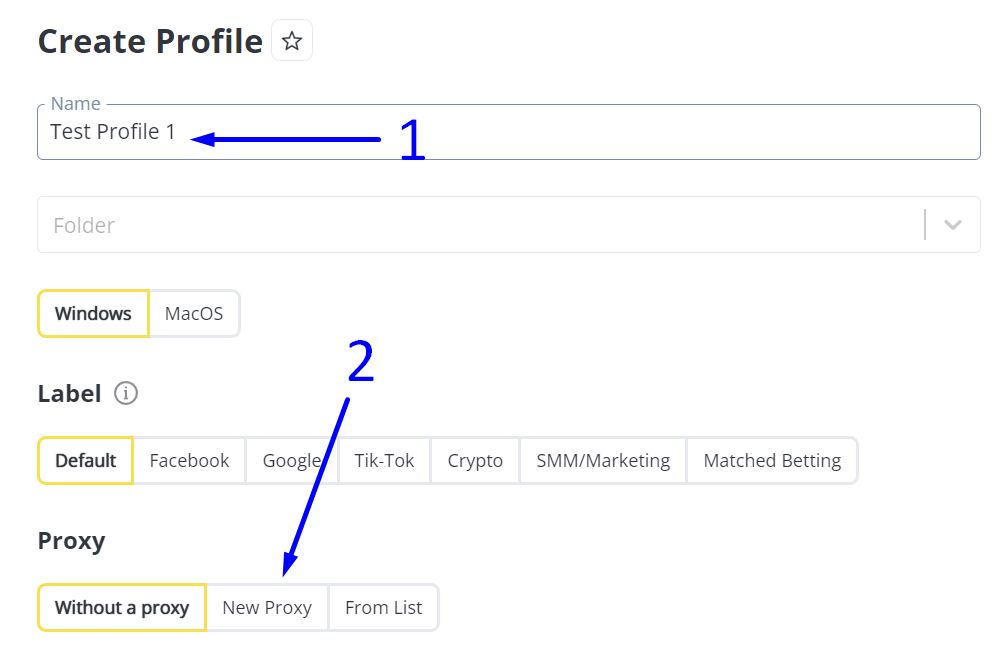The width and height of the screenshot is (1005, 671).
Task: Select the SMM/Marketing label
Action: tap(603, 461)
